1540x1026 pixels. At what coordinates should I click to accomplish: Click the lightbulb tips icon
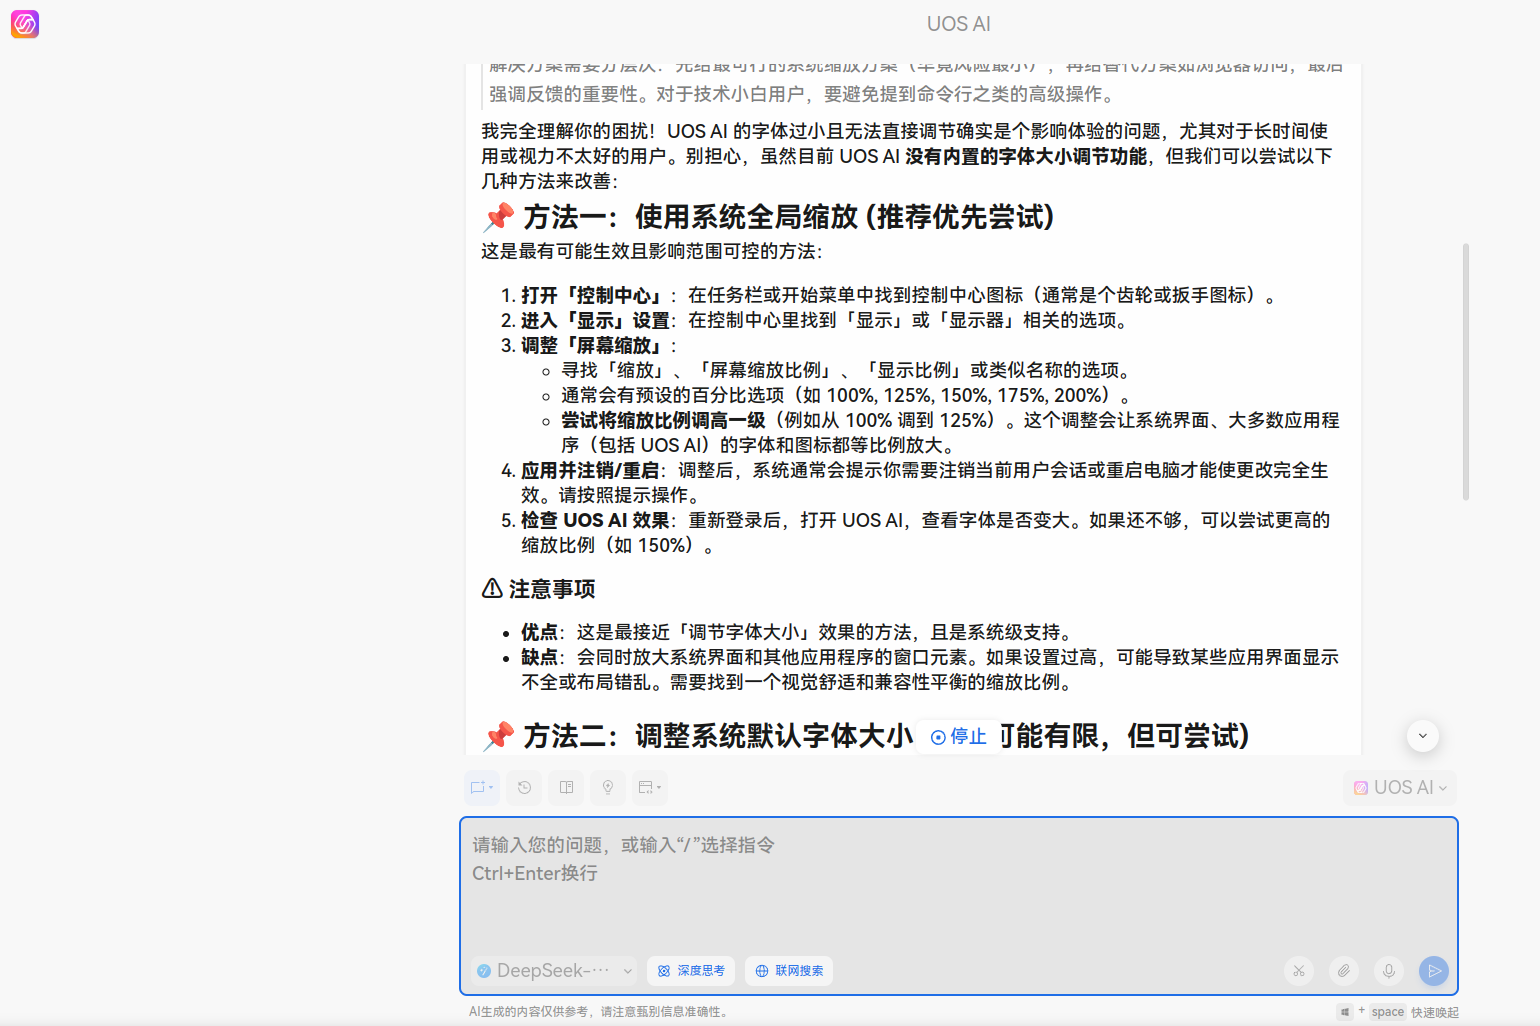(608, 788)
